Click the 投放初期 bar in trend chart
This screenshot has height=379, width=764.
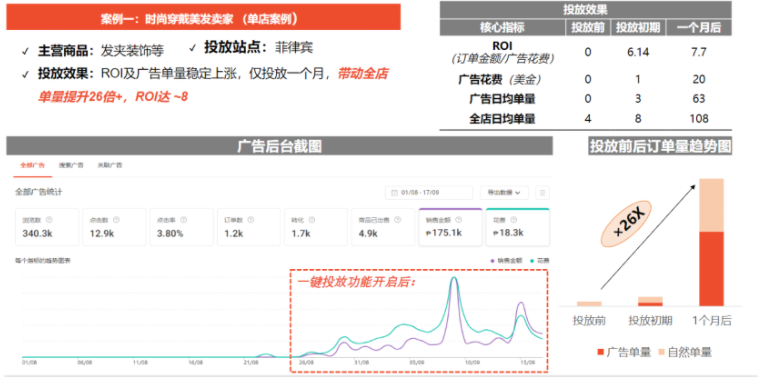pyautogui.click(x=650, y=302)
